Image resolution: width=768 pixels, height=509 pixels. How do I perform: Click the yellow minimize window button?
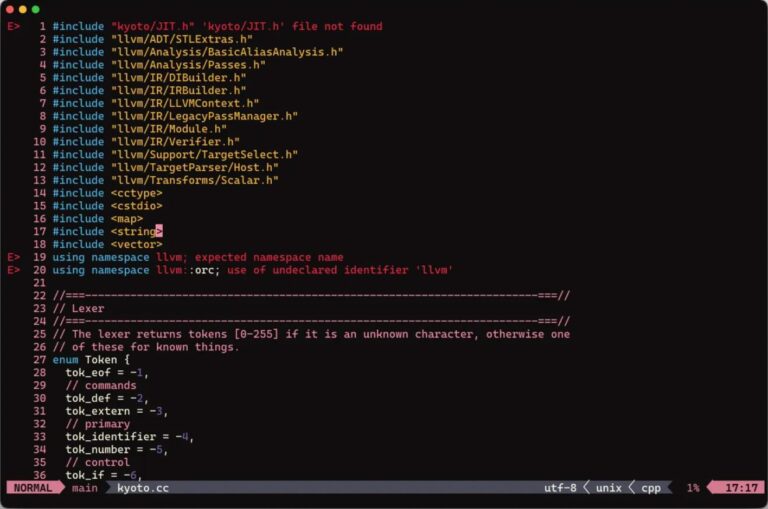(x=23, y=9)
